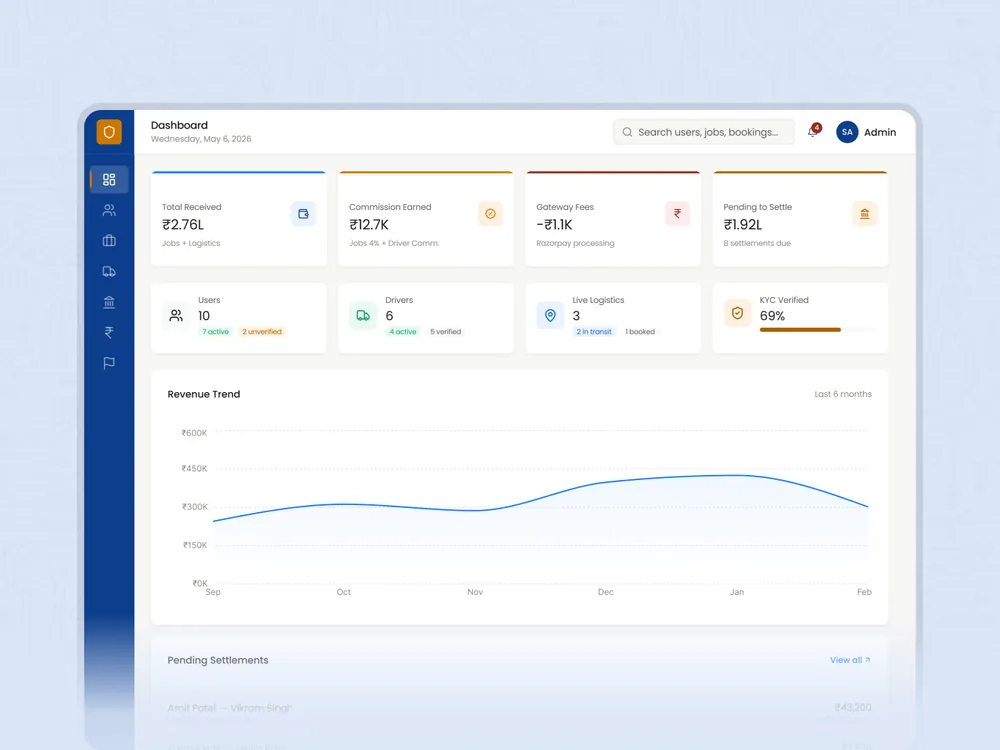Click the 5 verified drivers label
This screenshot has width=1000, height=750.
click(x=445, y=332)
